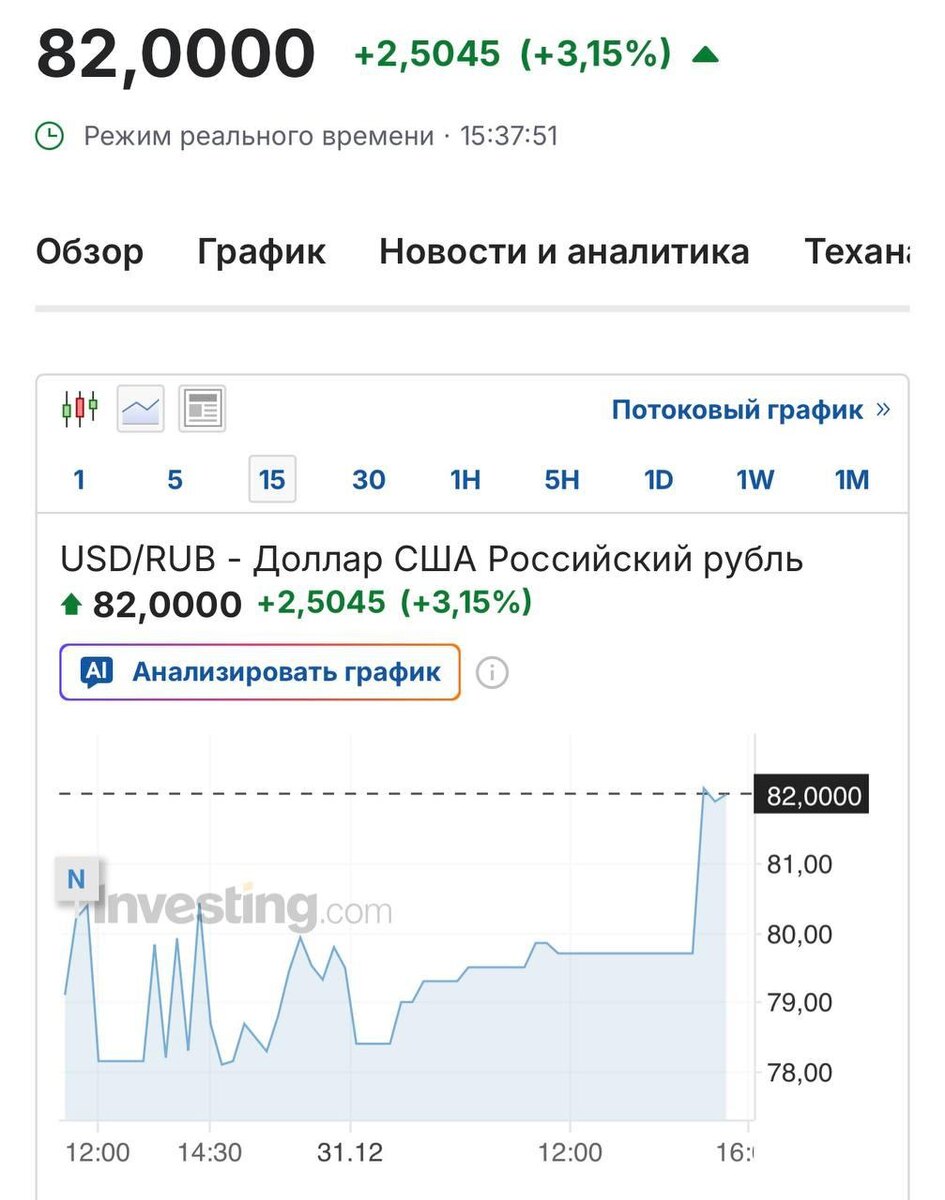Image resolution: width=945 pixels, height=1200 pixels.
Task: Click the green up triangle icon
Action: click(705, 54)
